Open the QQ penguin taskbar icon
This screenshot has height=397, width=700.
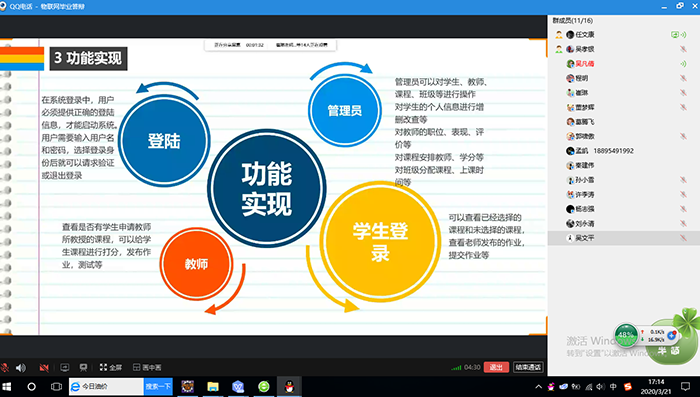289,386
